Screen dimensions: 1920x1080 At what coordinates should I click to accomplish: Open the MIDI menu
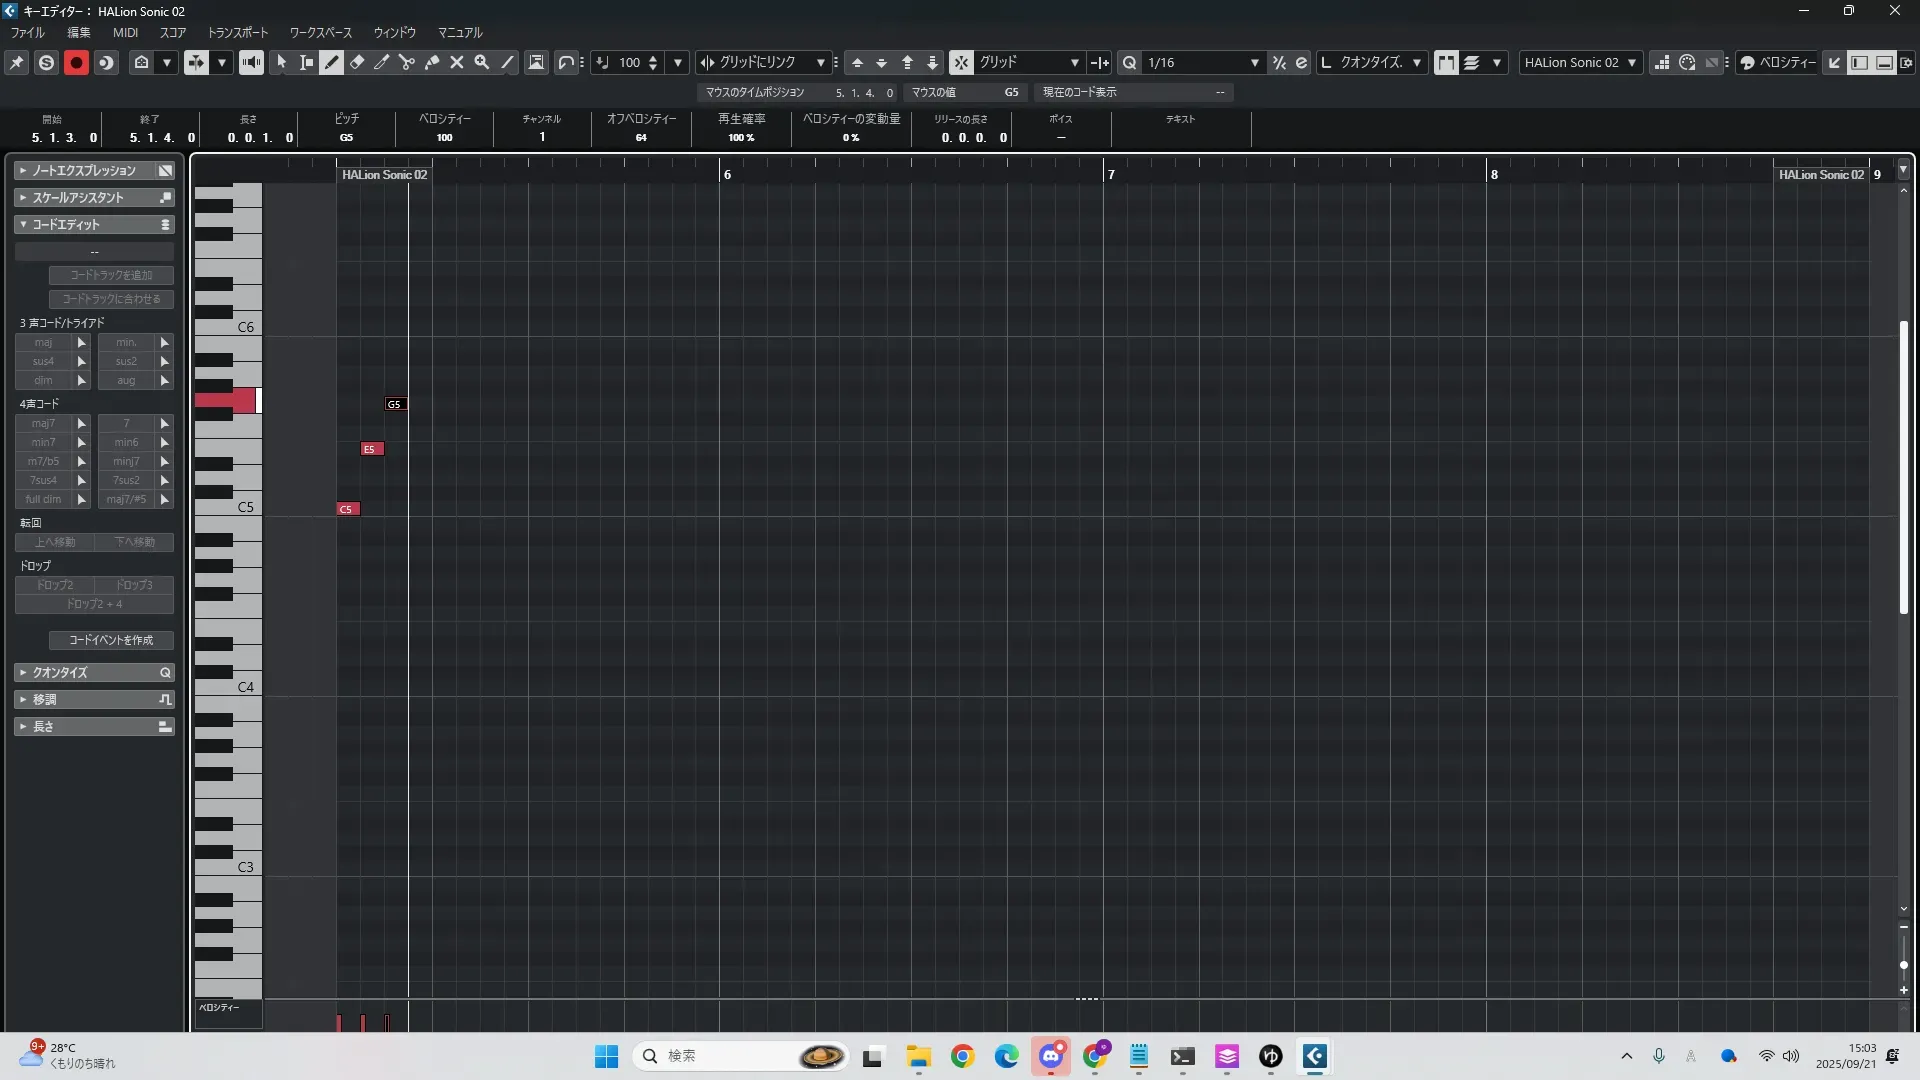click(x=125, y=33)
